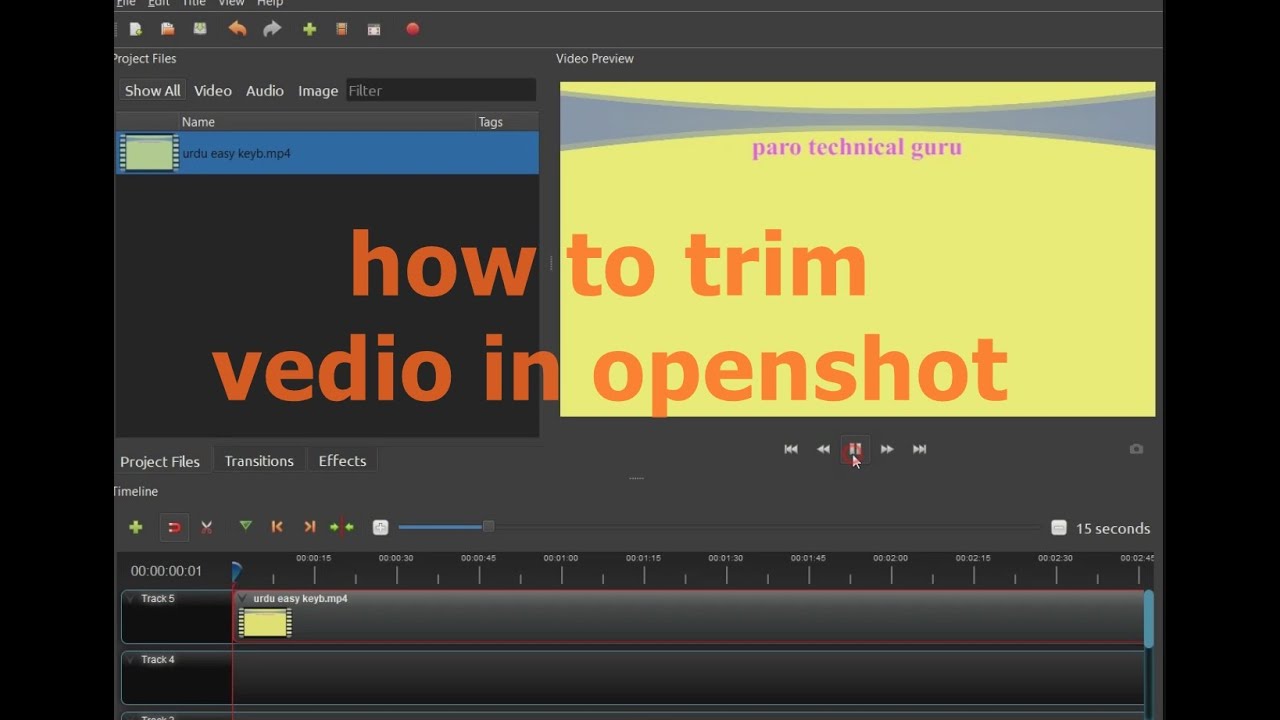Open the Title menu

[194, 3]
